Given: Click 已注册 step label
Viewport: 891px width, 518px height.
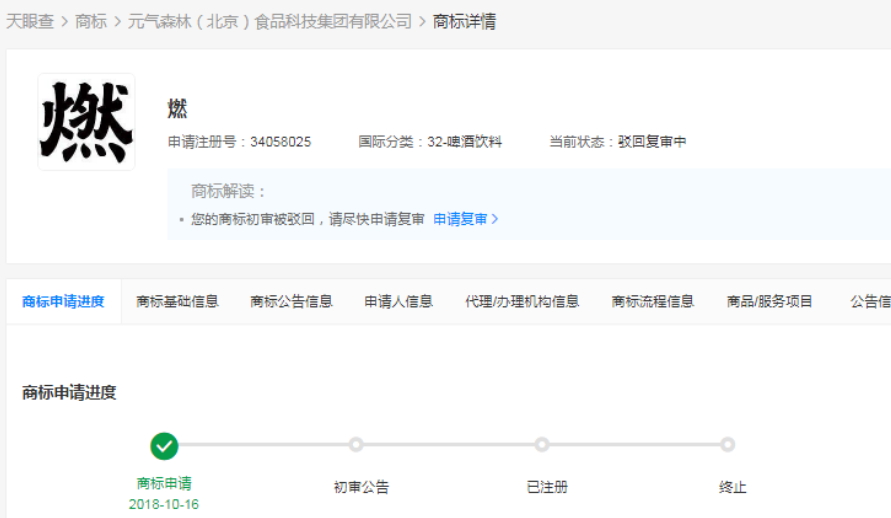Looking at the screenshot, I should click(x=547, y=487).
